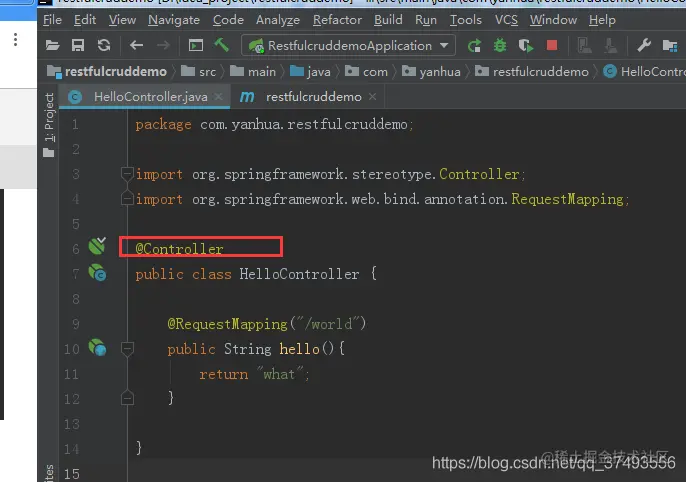This screenshot has width=686, height=482.
Task: Click the "what" return string
Action: [280, 374]
